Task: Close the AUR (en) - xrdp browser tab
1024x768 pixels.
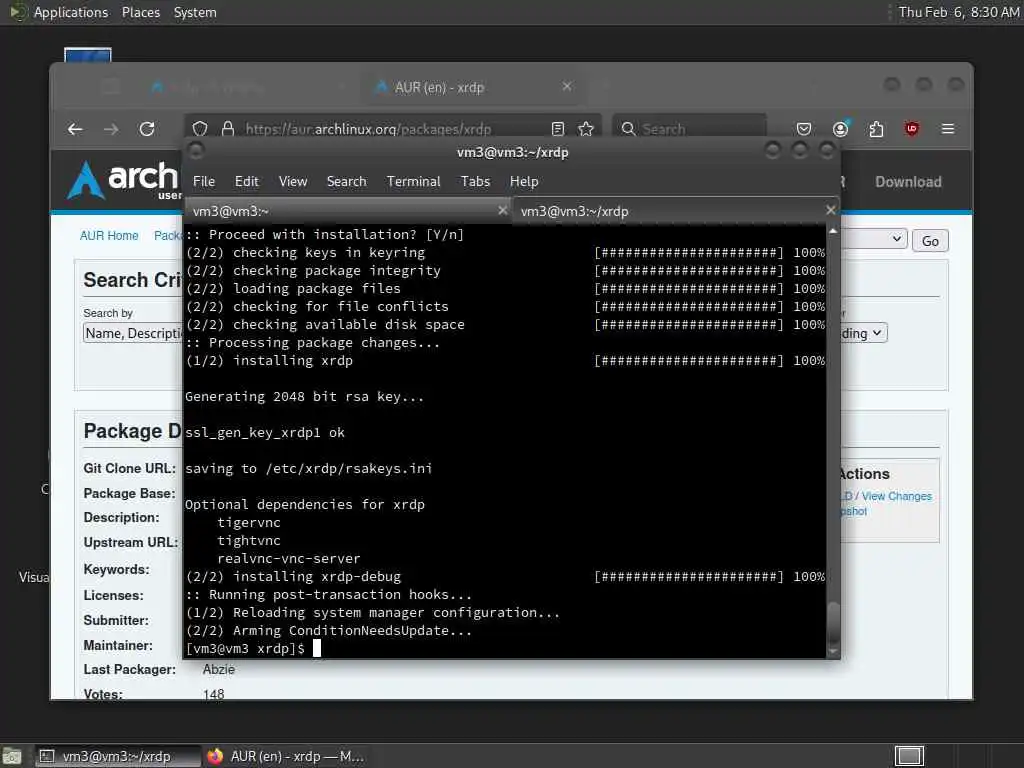Action: [567, 86]
